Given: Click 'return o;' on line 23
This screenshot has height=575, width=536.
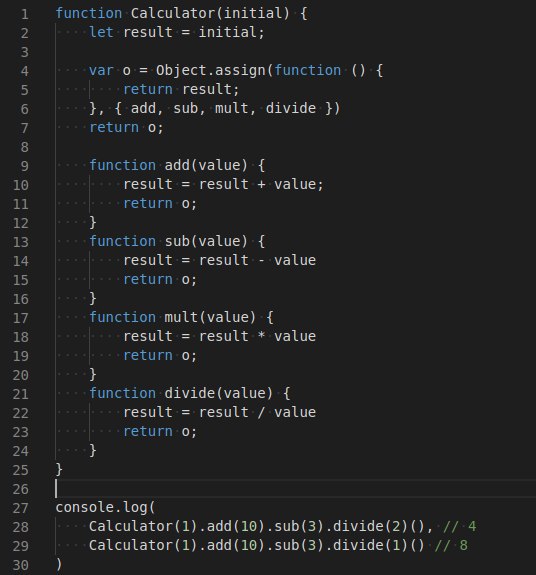Looking at the screenshot, I should pos(160,432).
